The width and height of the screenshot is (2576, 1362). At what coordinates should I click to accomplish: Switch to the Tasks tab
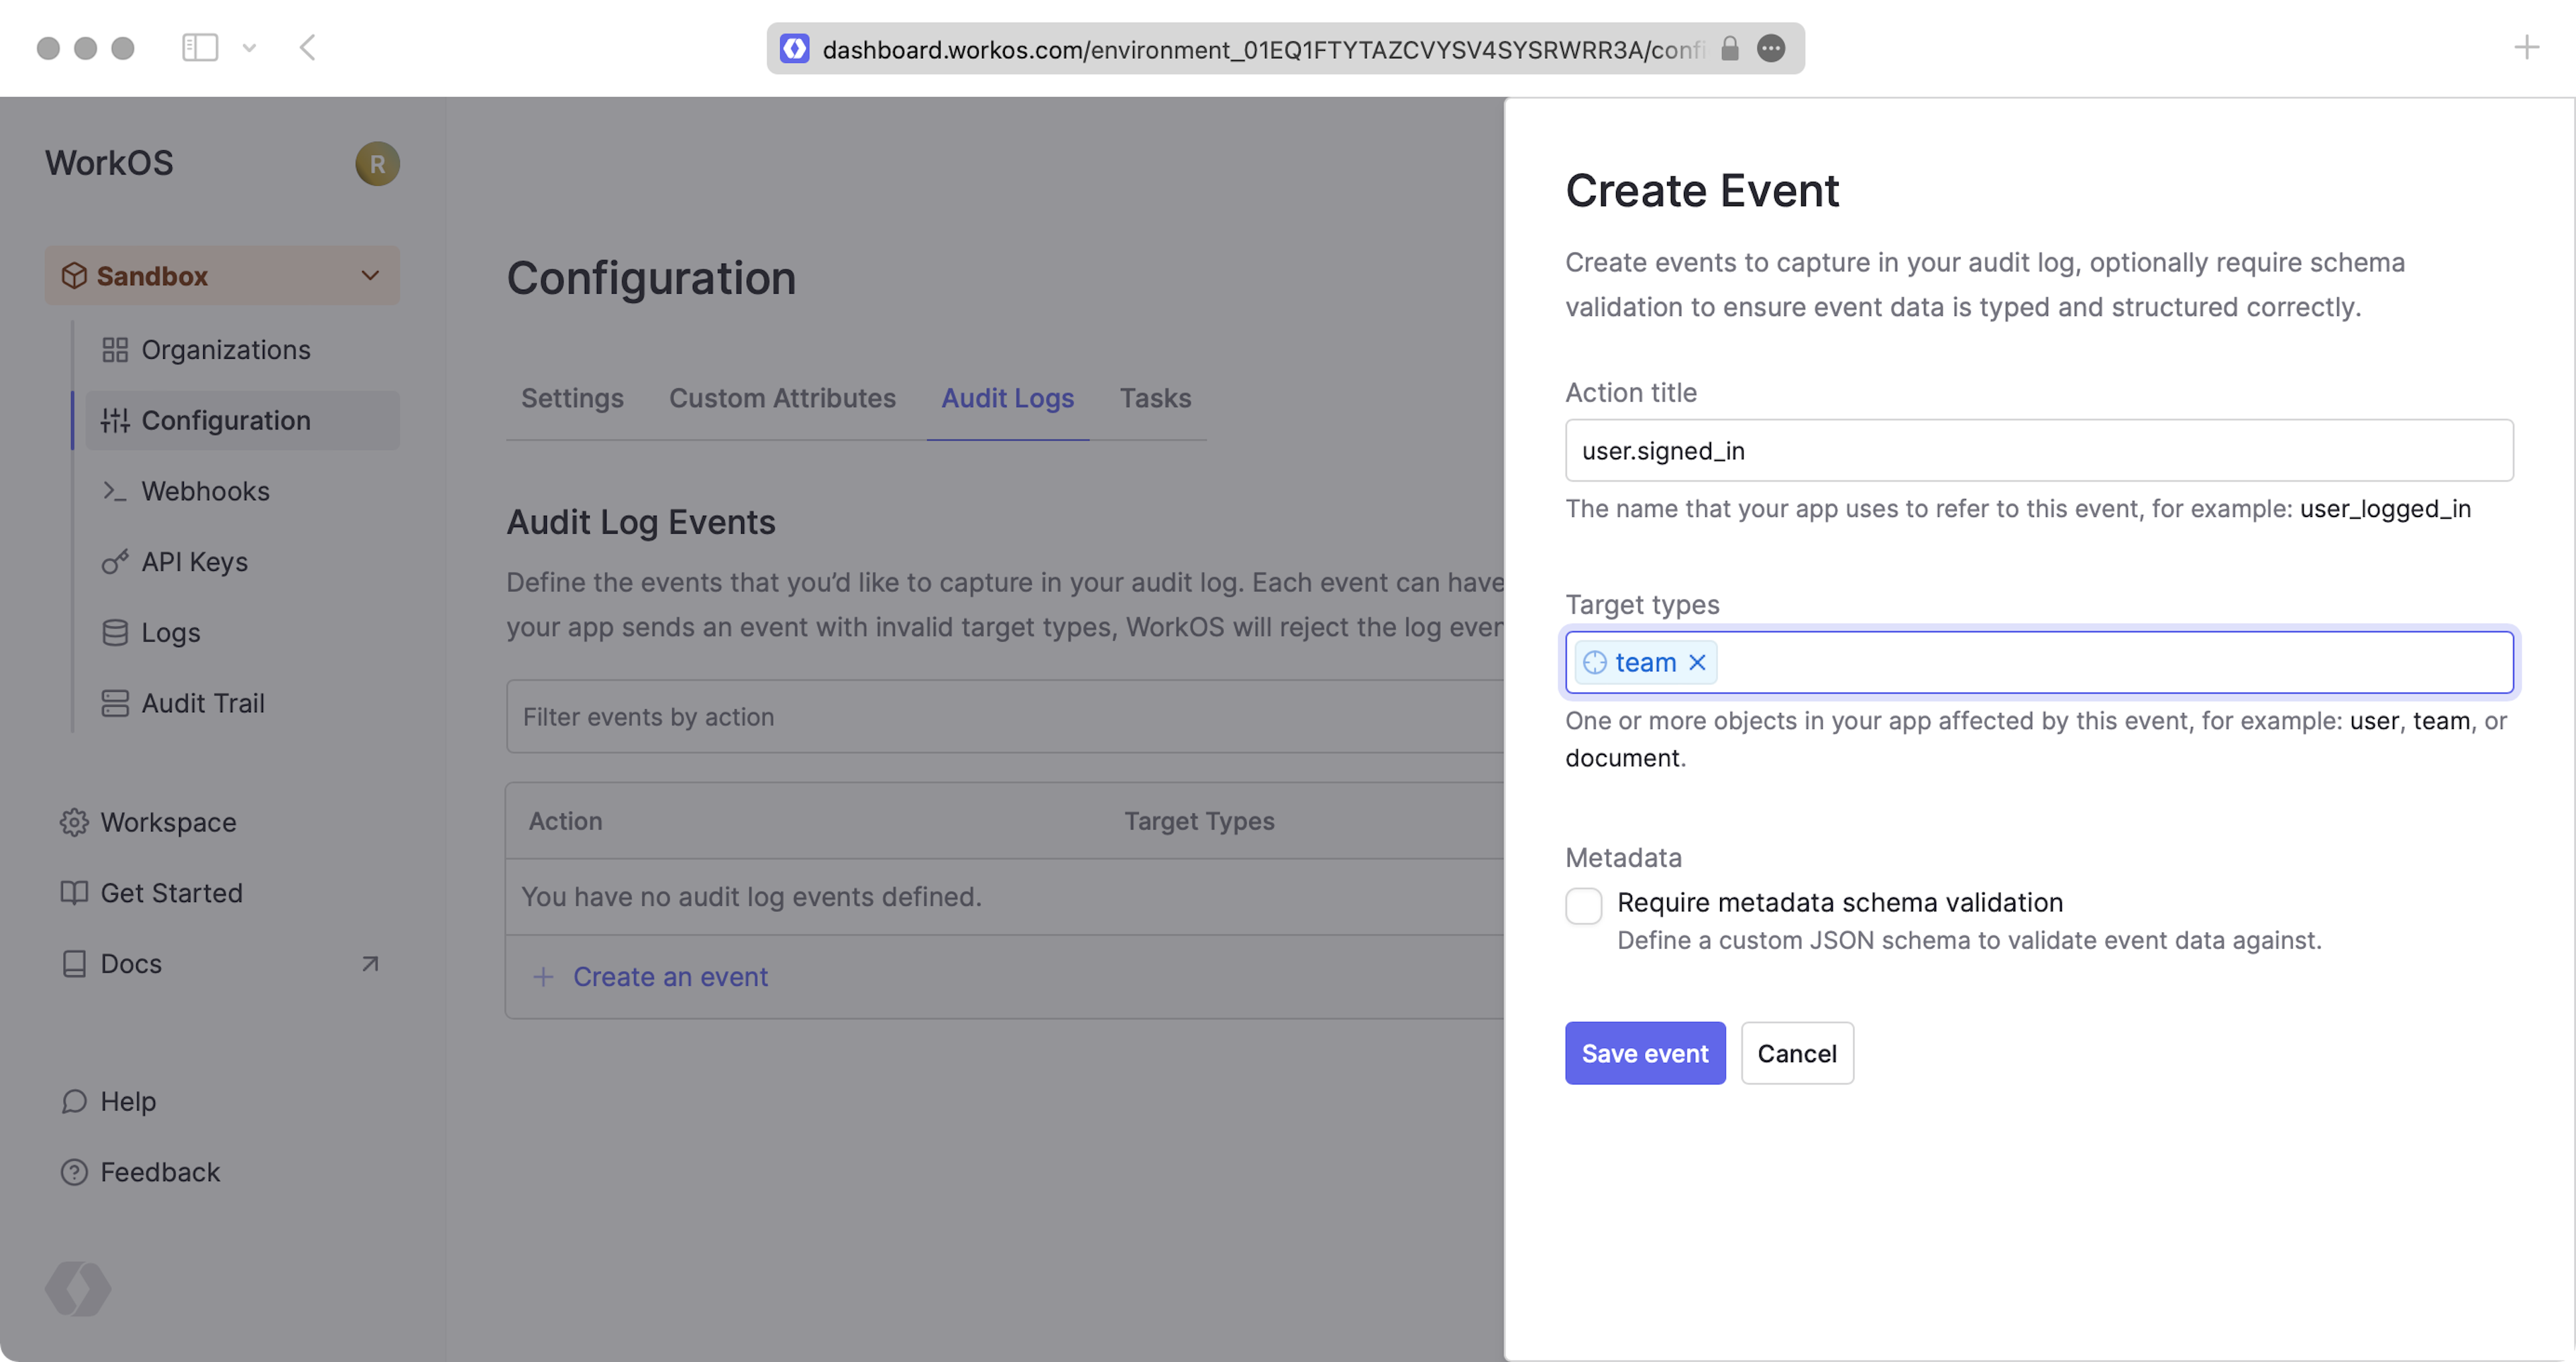point(1155,398)
